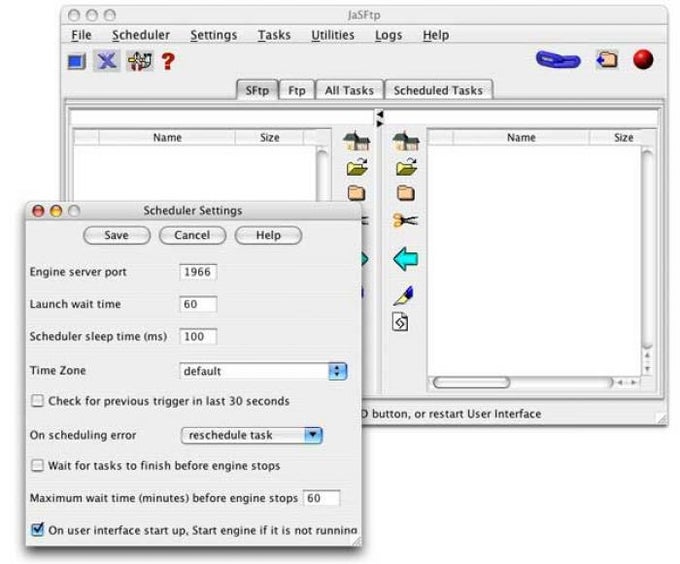The image size is (680, 564).
Task: Click the scissors delete icon
Action: (405, 220)
